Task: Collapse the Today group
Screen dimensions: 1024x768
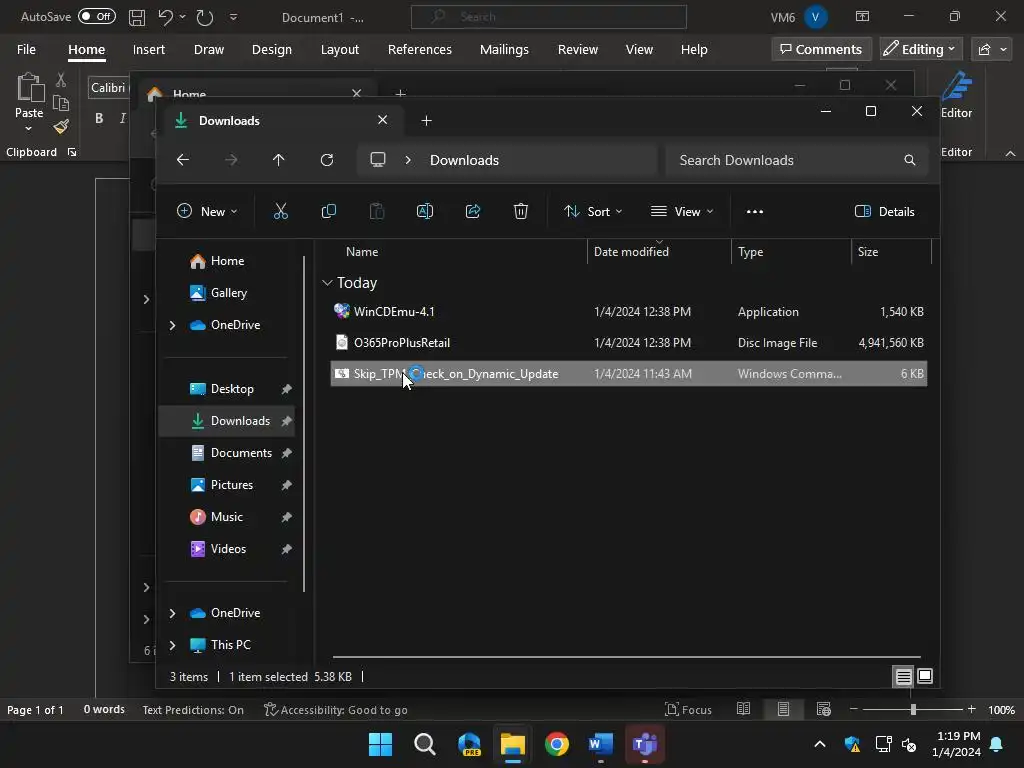Action: [327, 283]
